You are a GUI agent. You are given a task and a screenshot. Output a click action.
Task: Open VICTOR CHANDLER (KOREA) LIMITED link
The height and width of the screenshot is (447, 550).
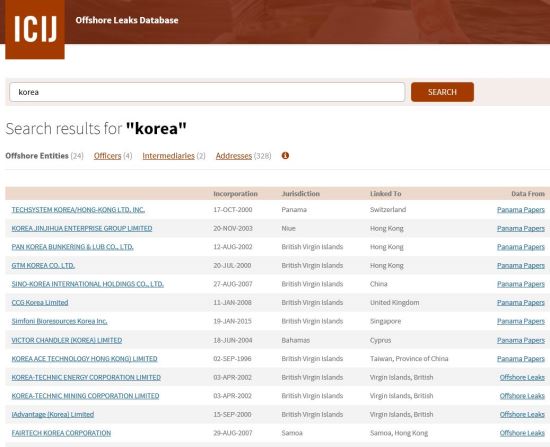67,340
